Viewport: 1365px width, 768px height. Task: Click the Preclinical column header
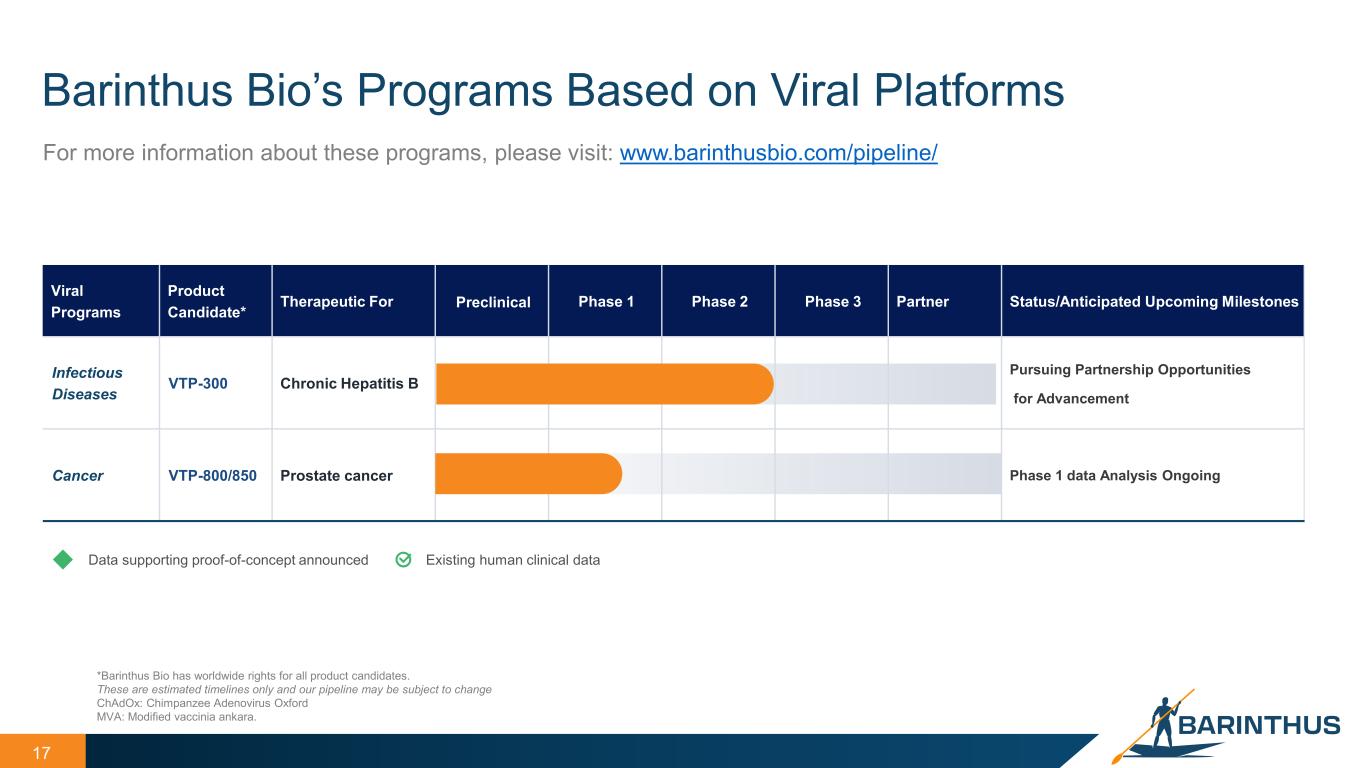493,302
